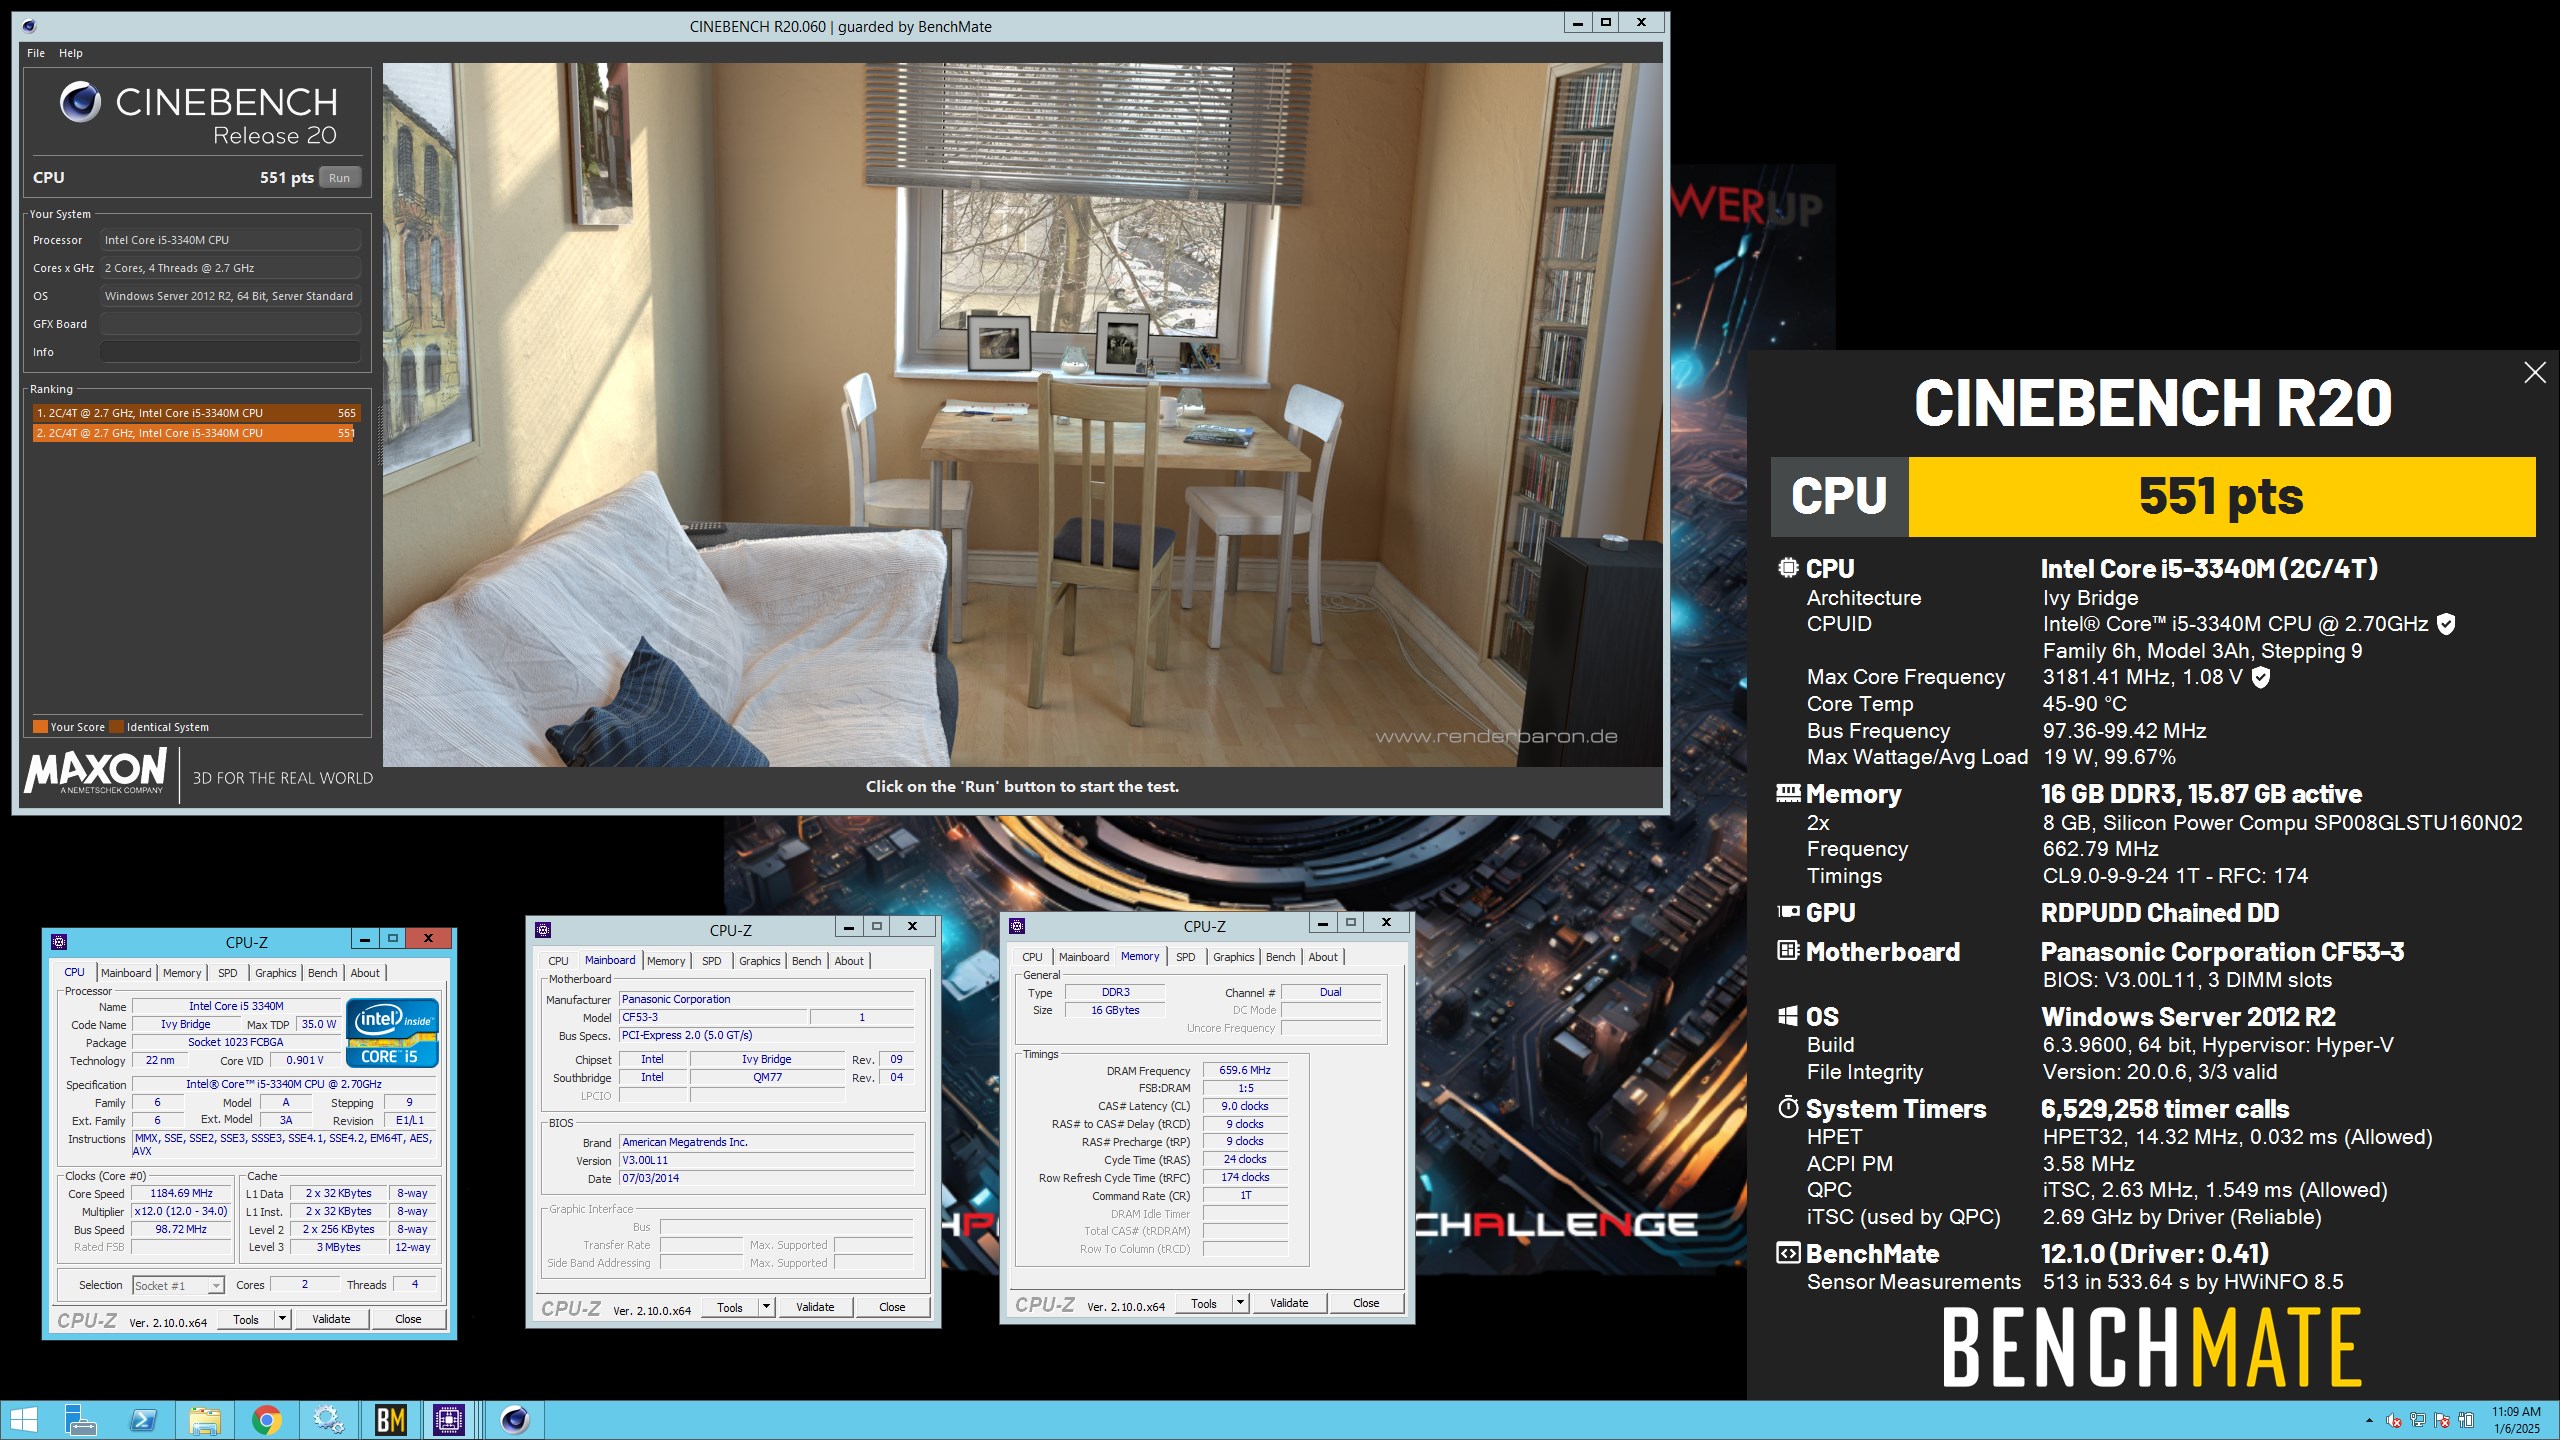Open Graphics tab in middle CPU-Z
2560x1440 pixels.
(x=760, y=961)
